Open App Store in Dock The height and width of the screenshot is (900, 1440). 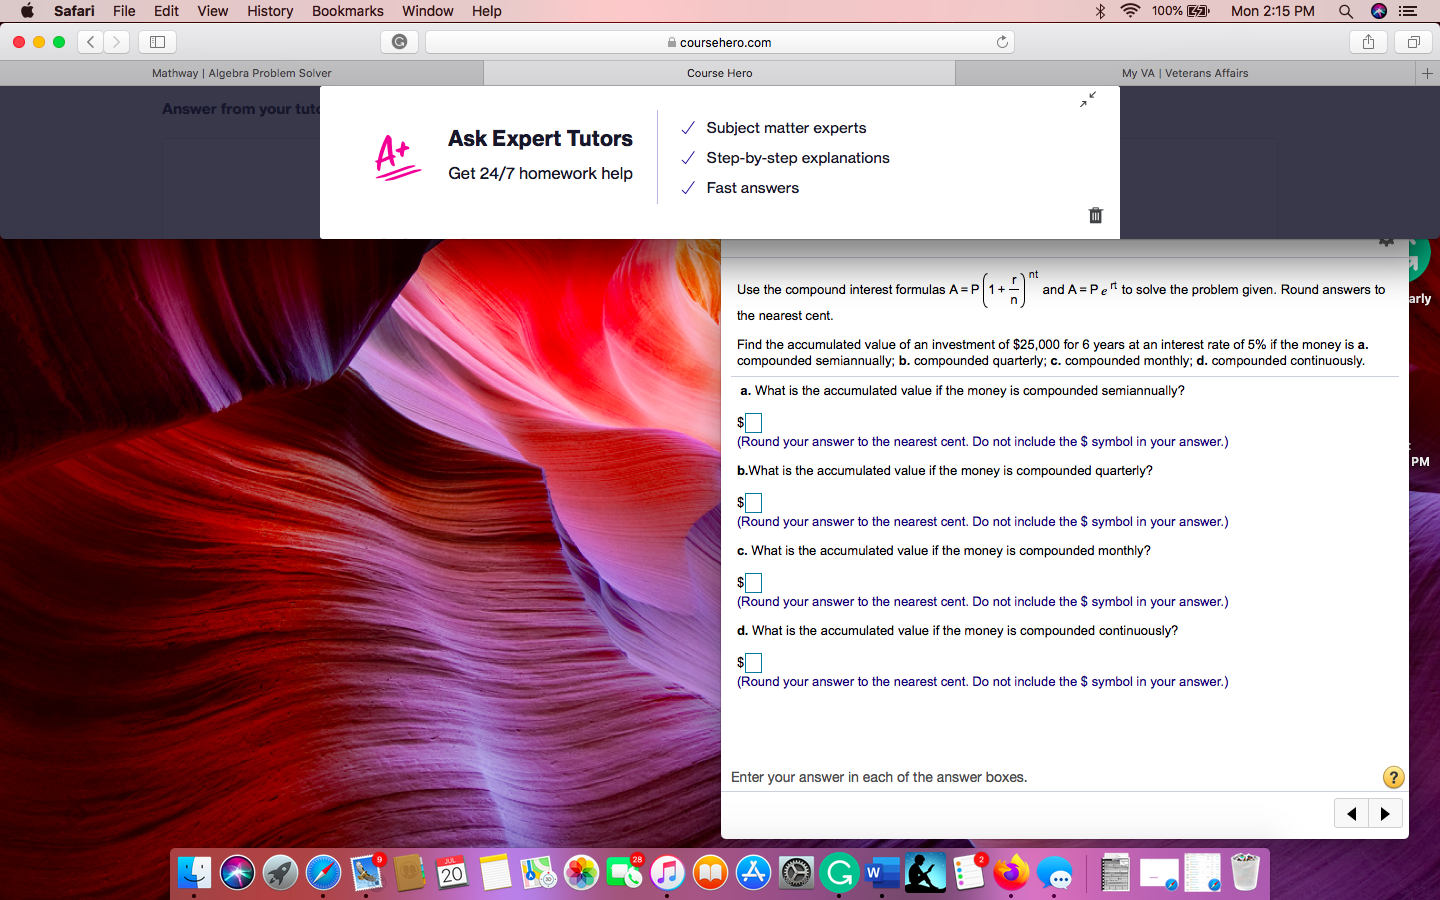pos(753,873)
